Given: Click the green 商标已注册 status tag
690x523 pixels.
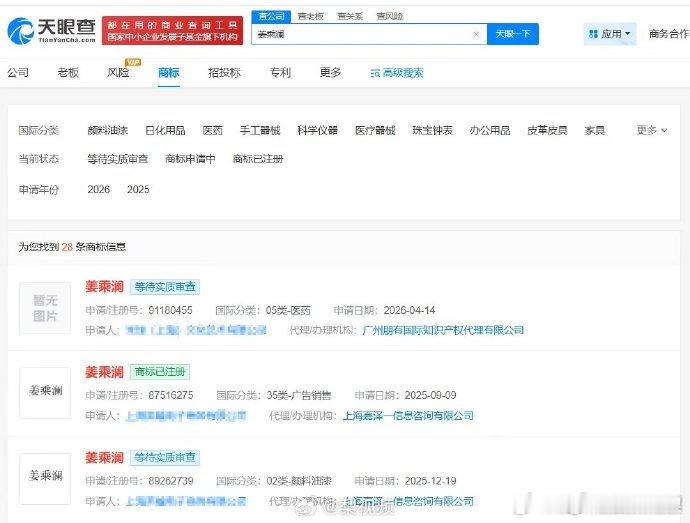Looking at the screenshot, I should [160, 372].
